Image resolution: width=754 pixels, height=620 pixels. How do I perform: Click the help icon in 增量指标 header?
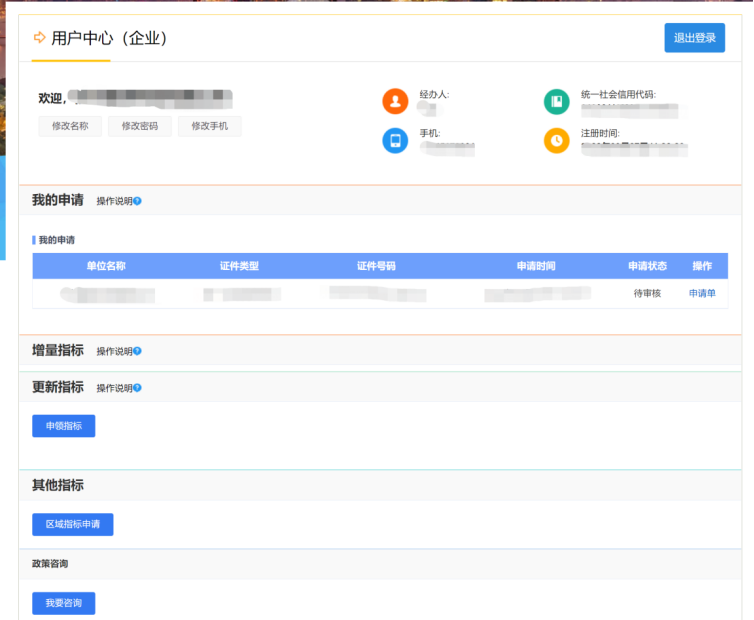137,351
